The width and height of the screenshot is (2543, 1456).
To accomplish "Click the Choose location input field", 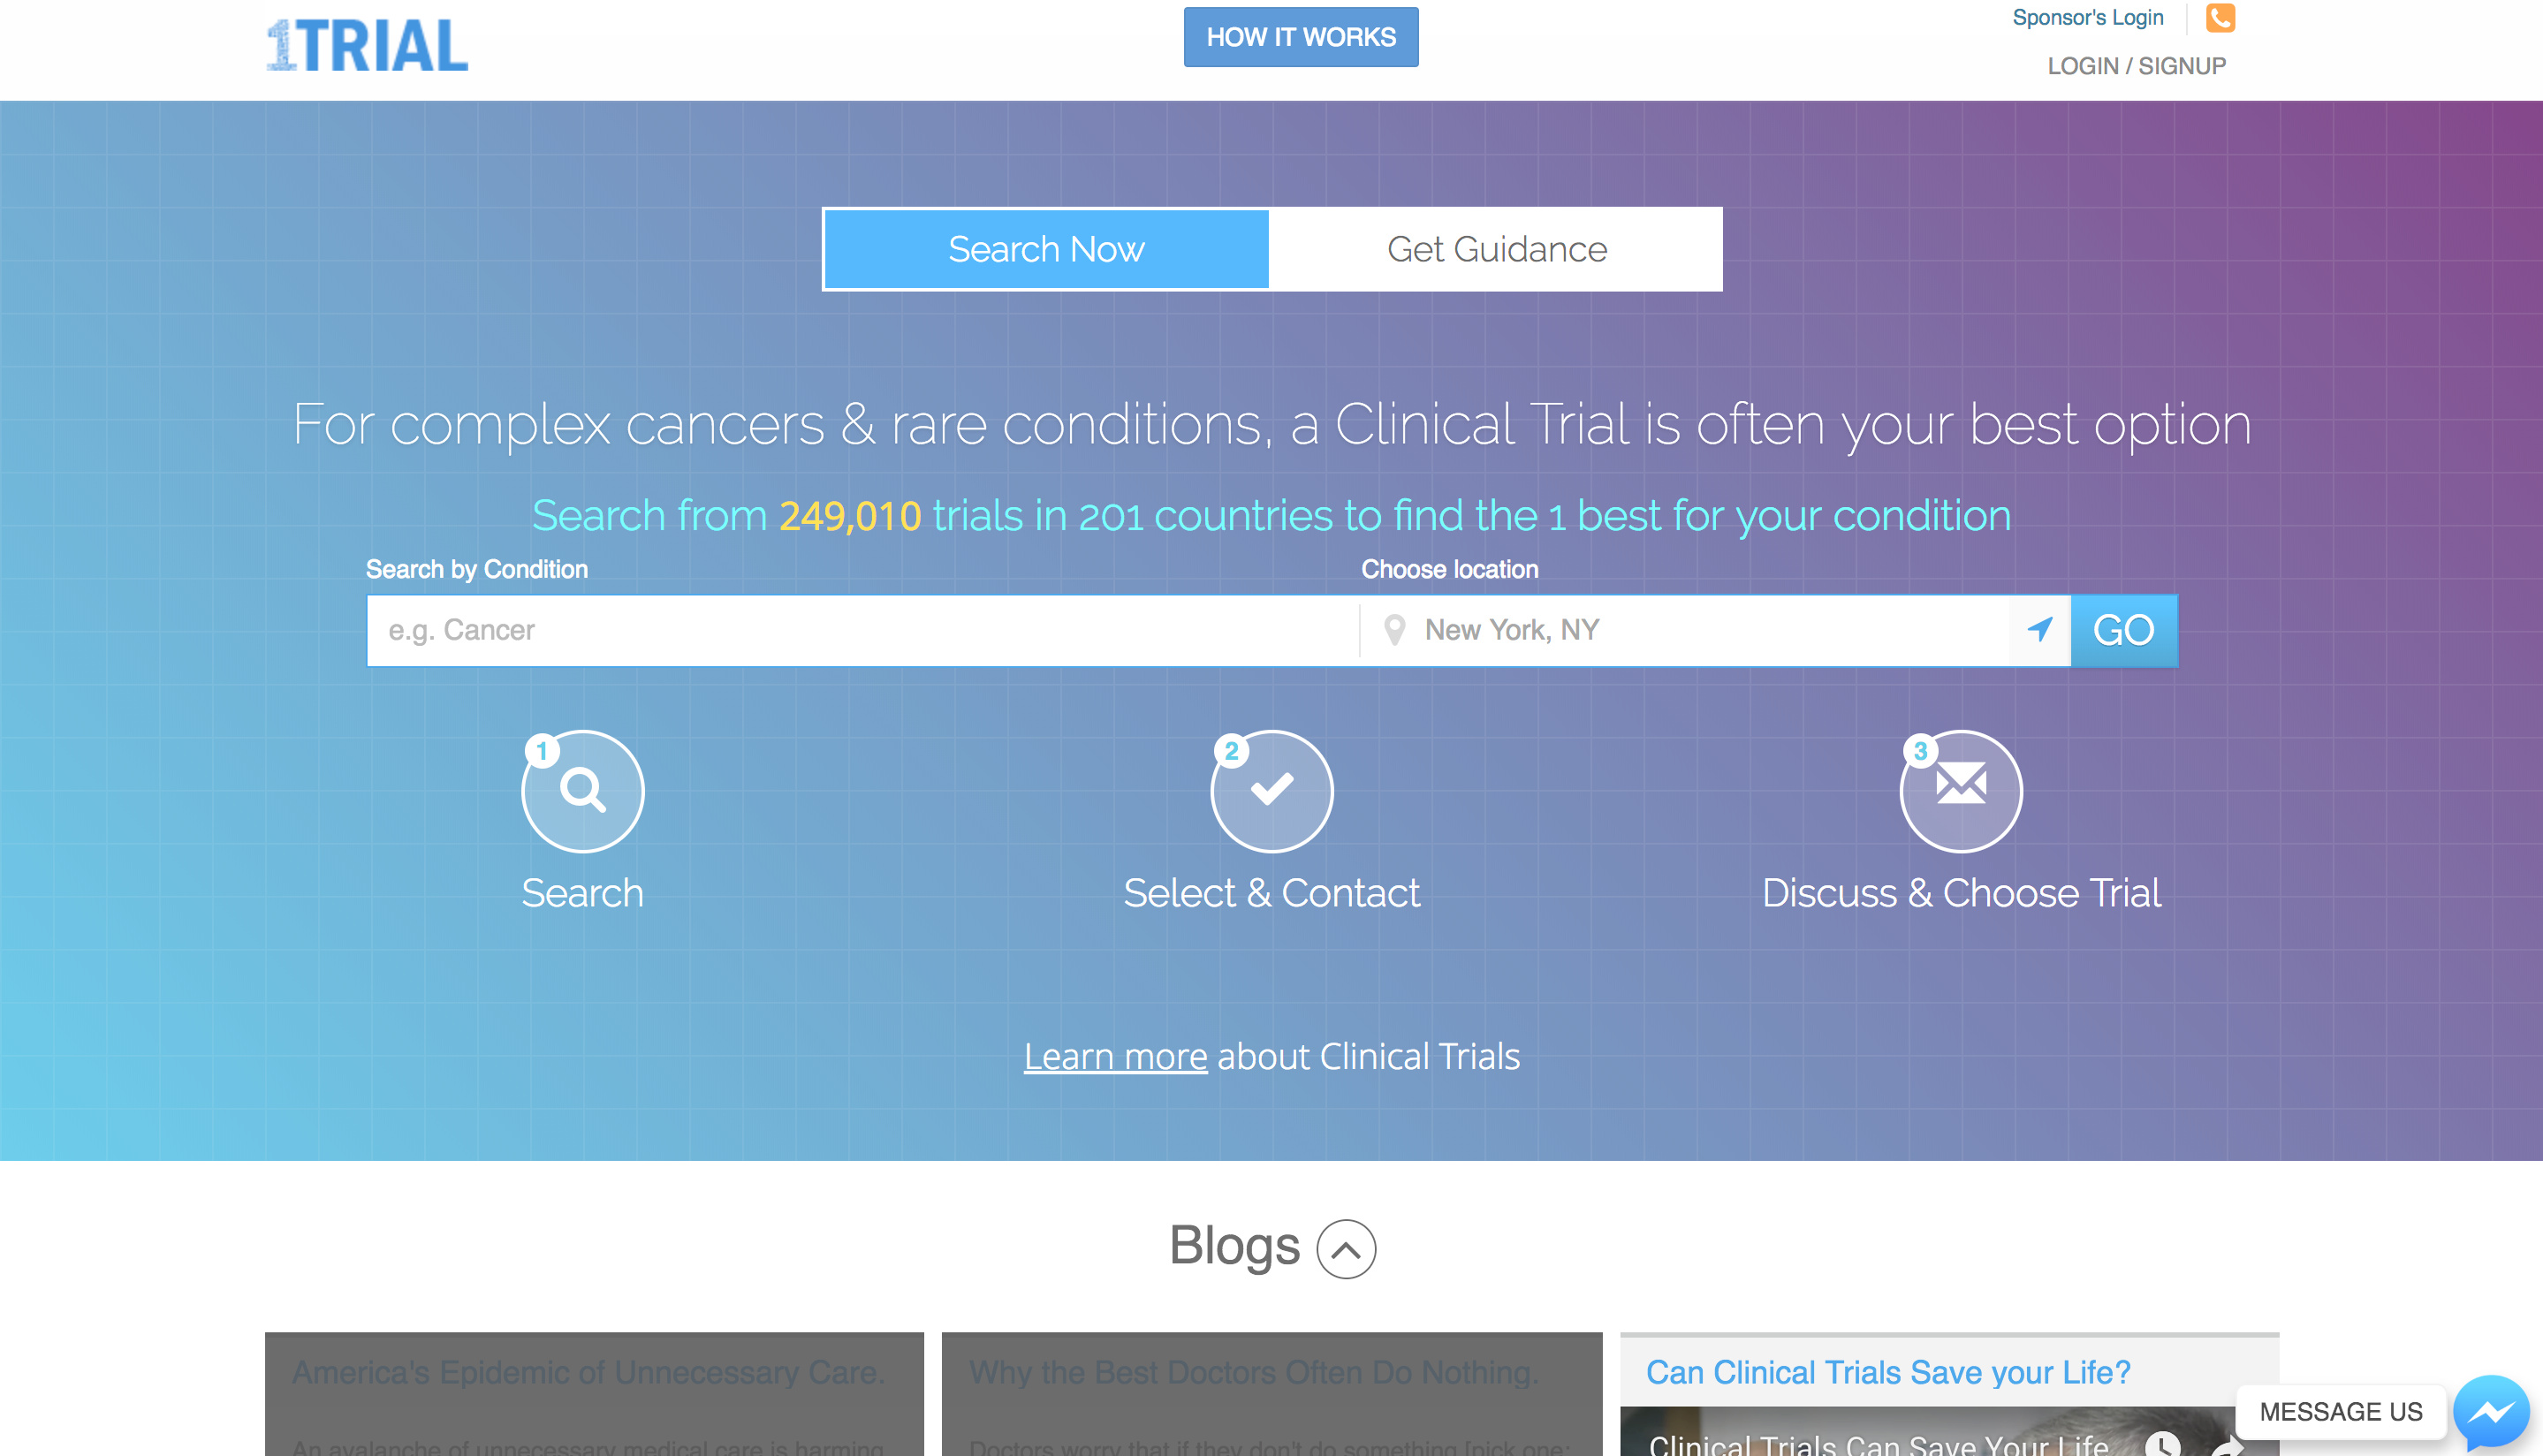I will pos(1700,630).
